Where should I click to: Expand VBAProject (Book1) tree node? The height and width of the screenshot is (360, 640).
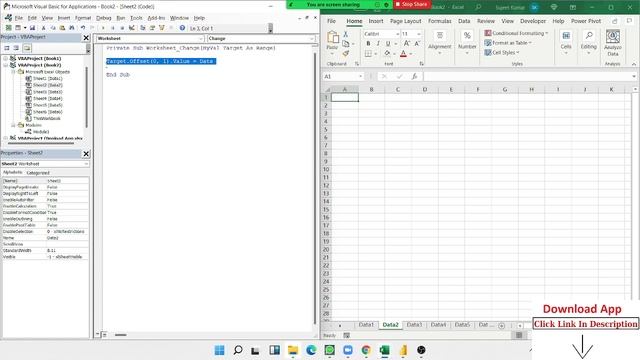click(x=6, y=58)
